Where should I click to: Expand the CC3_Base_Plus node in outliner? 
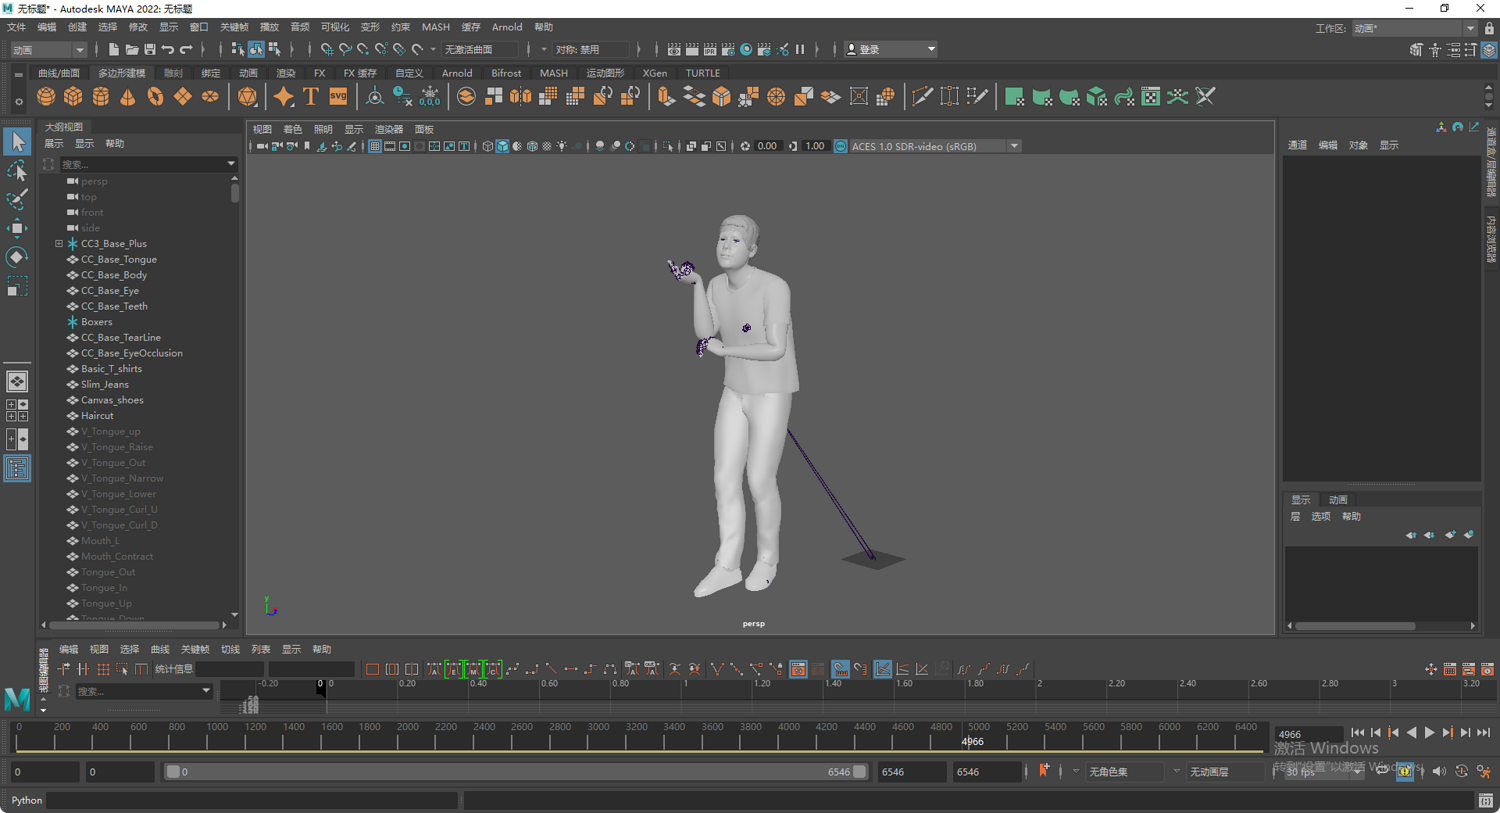pyautogui.click(x=59, y=244)
